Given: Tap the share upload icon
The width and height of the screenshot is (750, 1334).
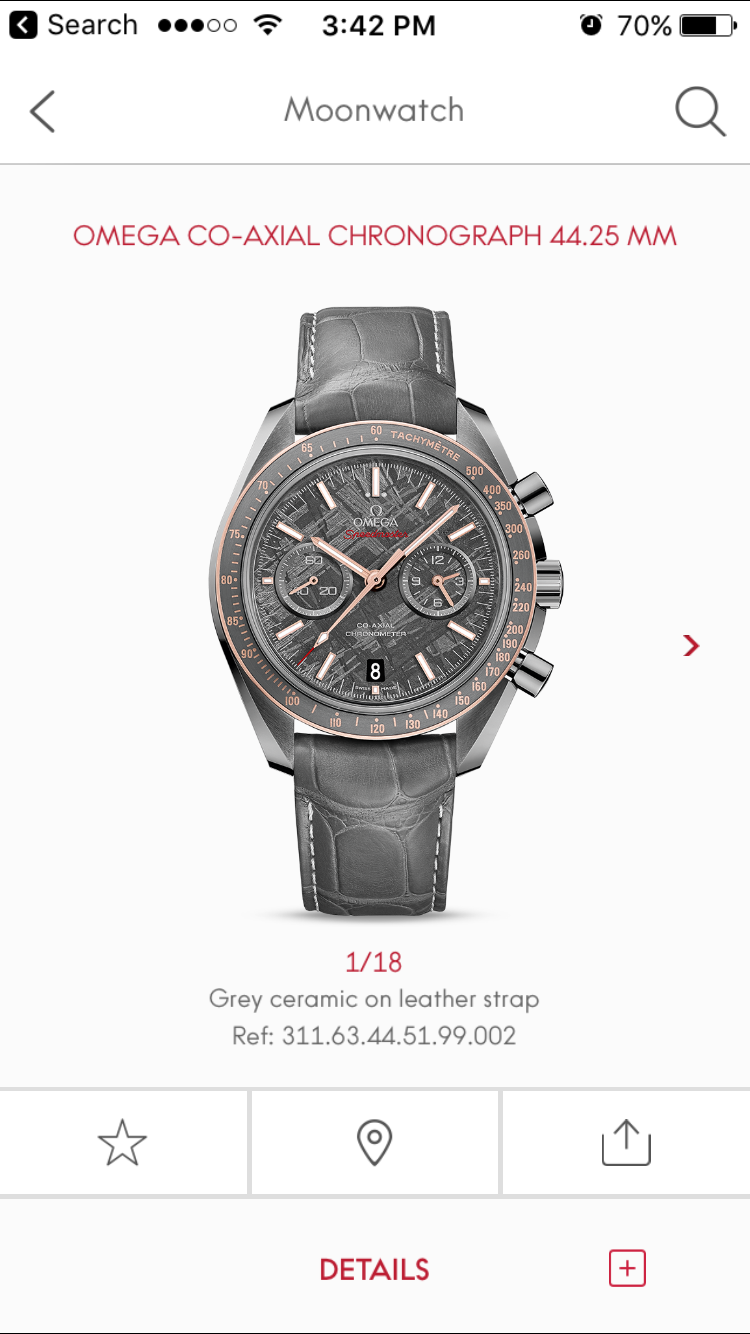Looking at the screenshot, I should pos(626,1142).
